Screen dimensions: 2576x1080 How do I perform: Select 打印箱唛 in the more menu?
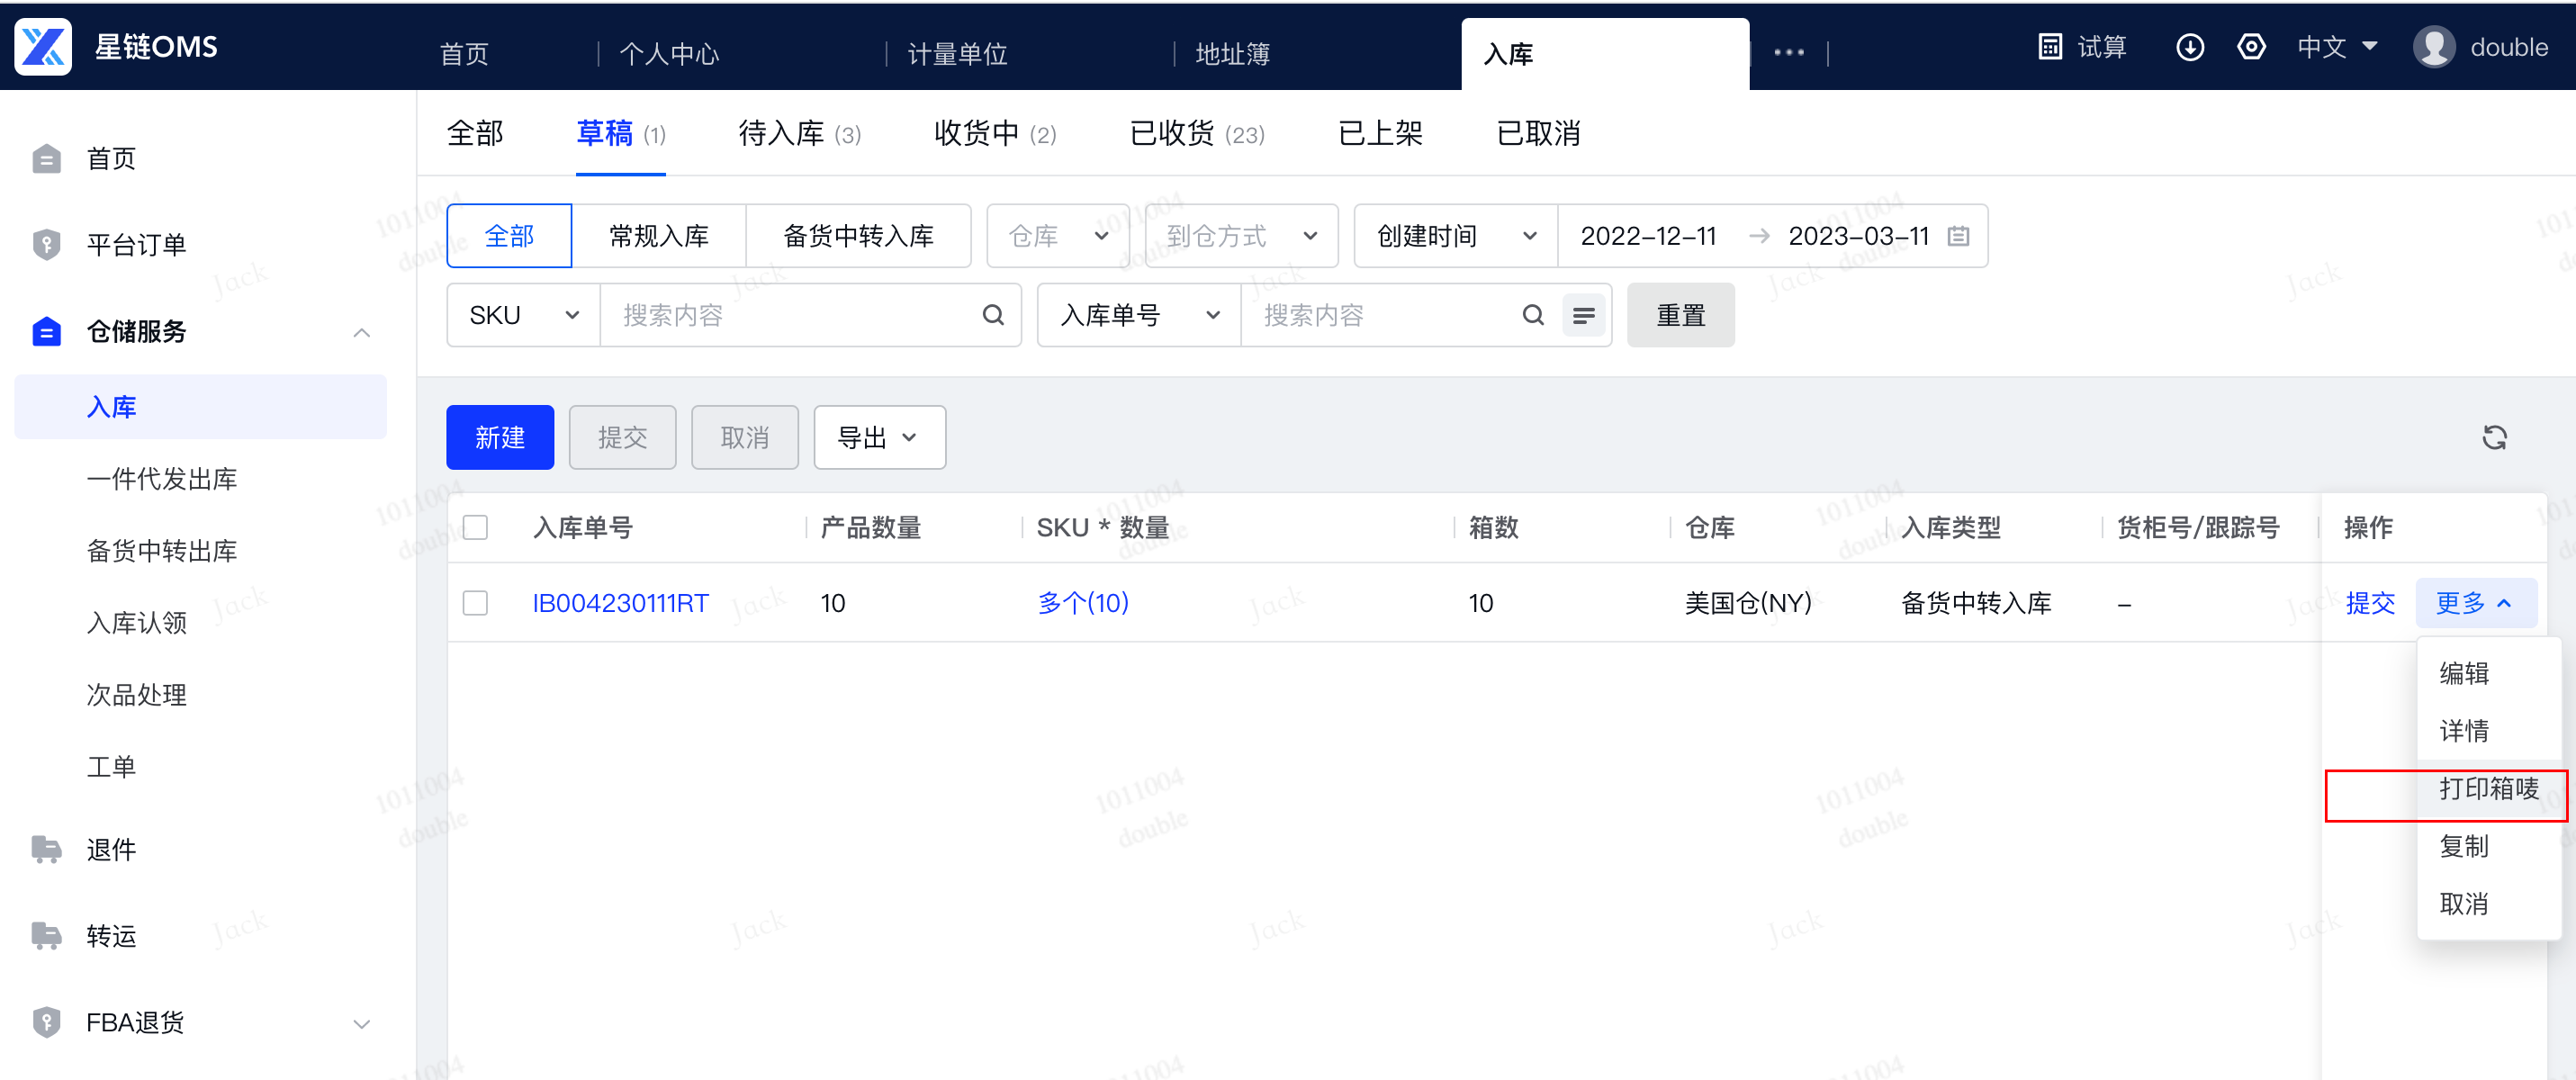click(x=2488, y=789)
